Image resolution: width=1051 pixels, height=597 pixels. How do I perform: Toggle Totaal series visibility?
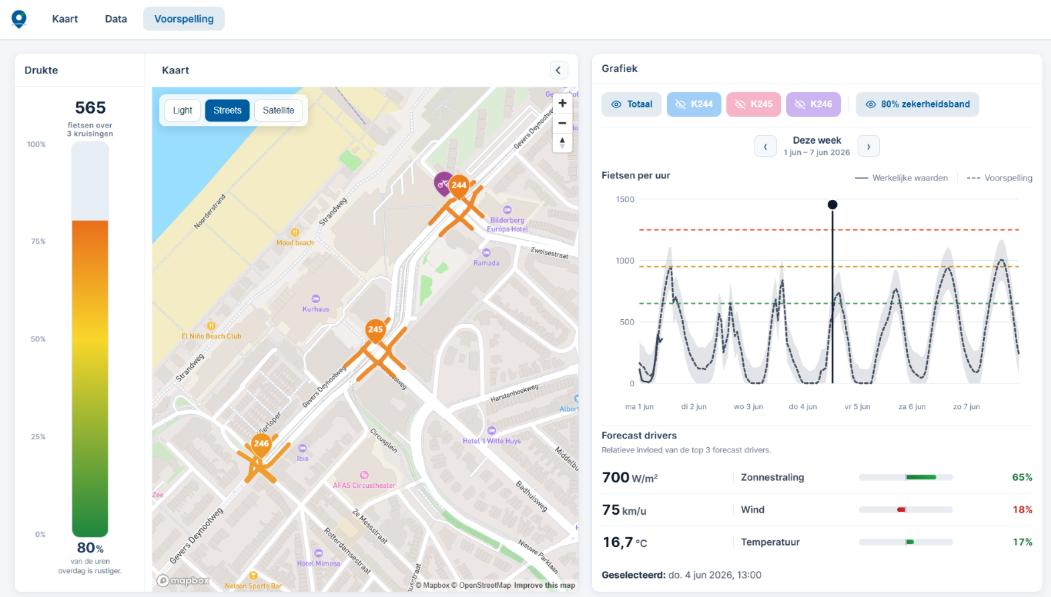[631, 104]
